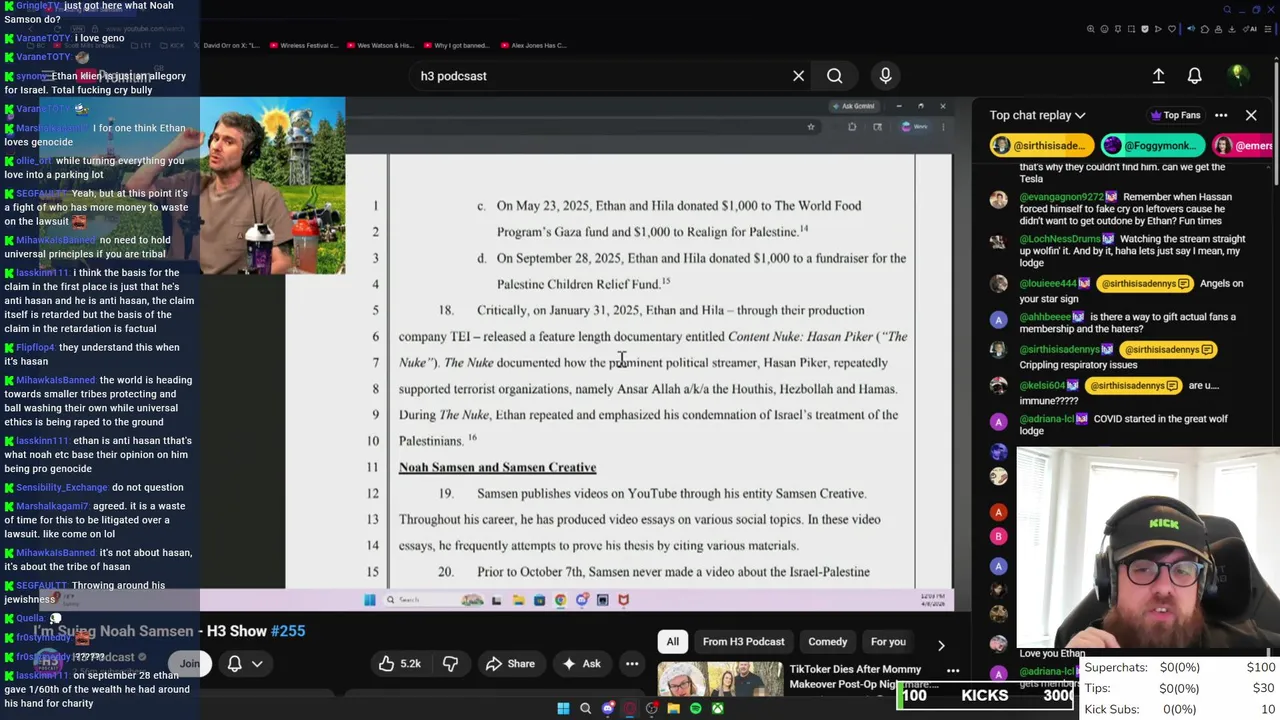Screen dimensions: 1280x720
Task: Like the video with 5.2k thumbs up
Action: click(x=398, y=663)
